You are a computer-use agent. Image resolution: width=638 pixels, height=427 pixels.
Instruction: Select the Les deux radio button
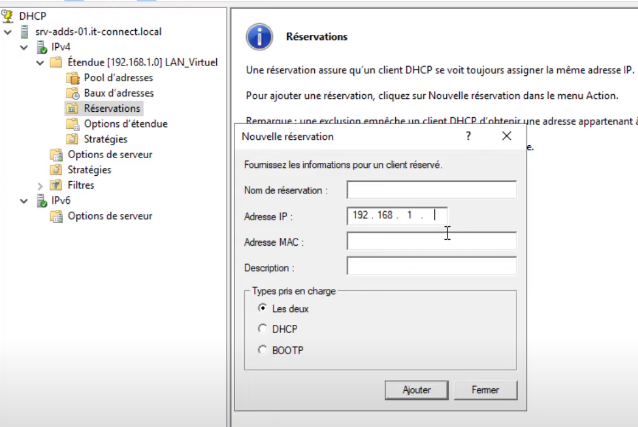[262, 308]
